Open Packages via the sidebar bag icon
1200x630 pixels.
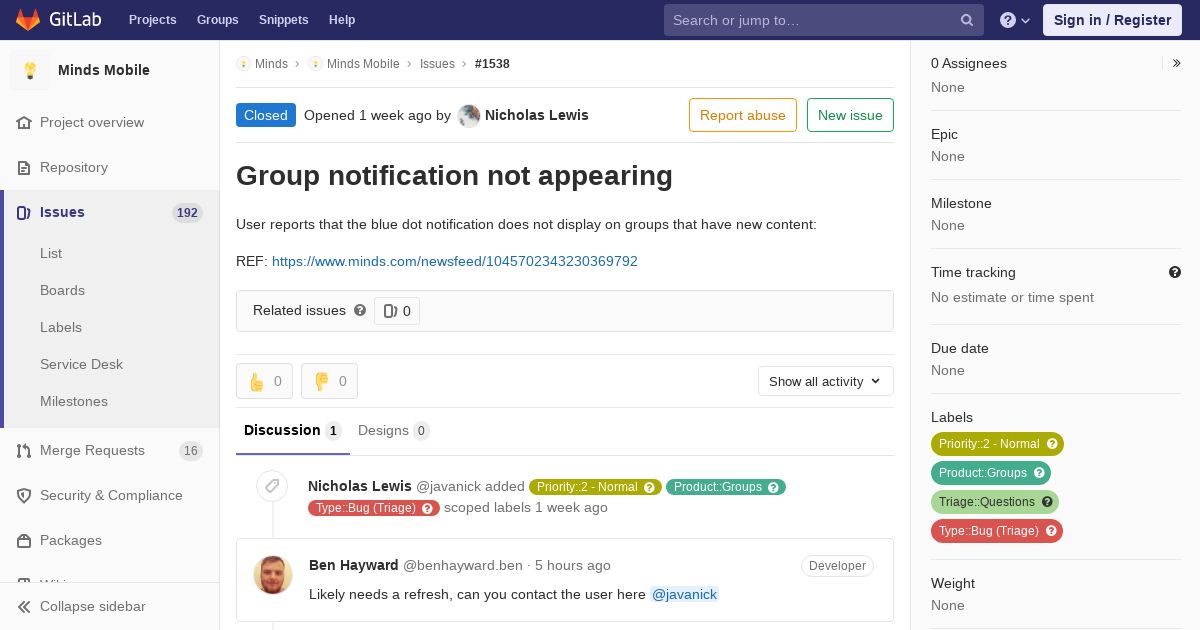[x=24, y=540]
